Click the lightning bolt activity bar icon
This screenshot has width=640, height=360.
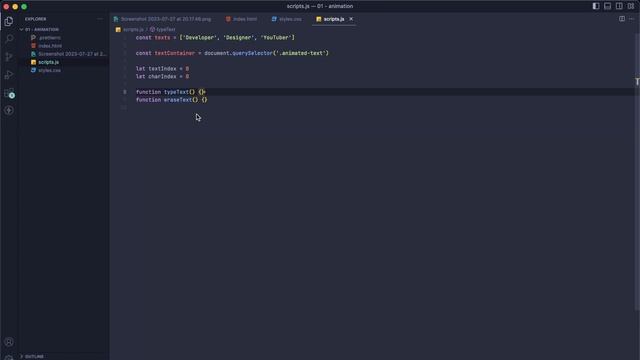click(9, 110)
